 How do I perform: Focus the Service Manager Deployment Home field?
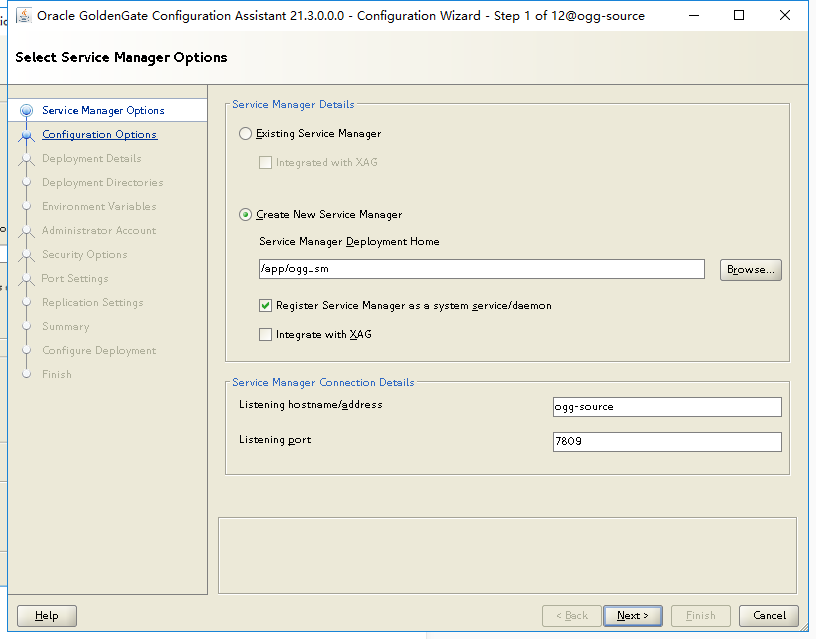(x=482, y=269)
